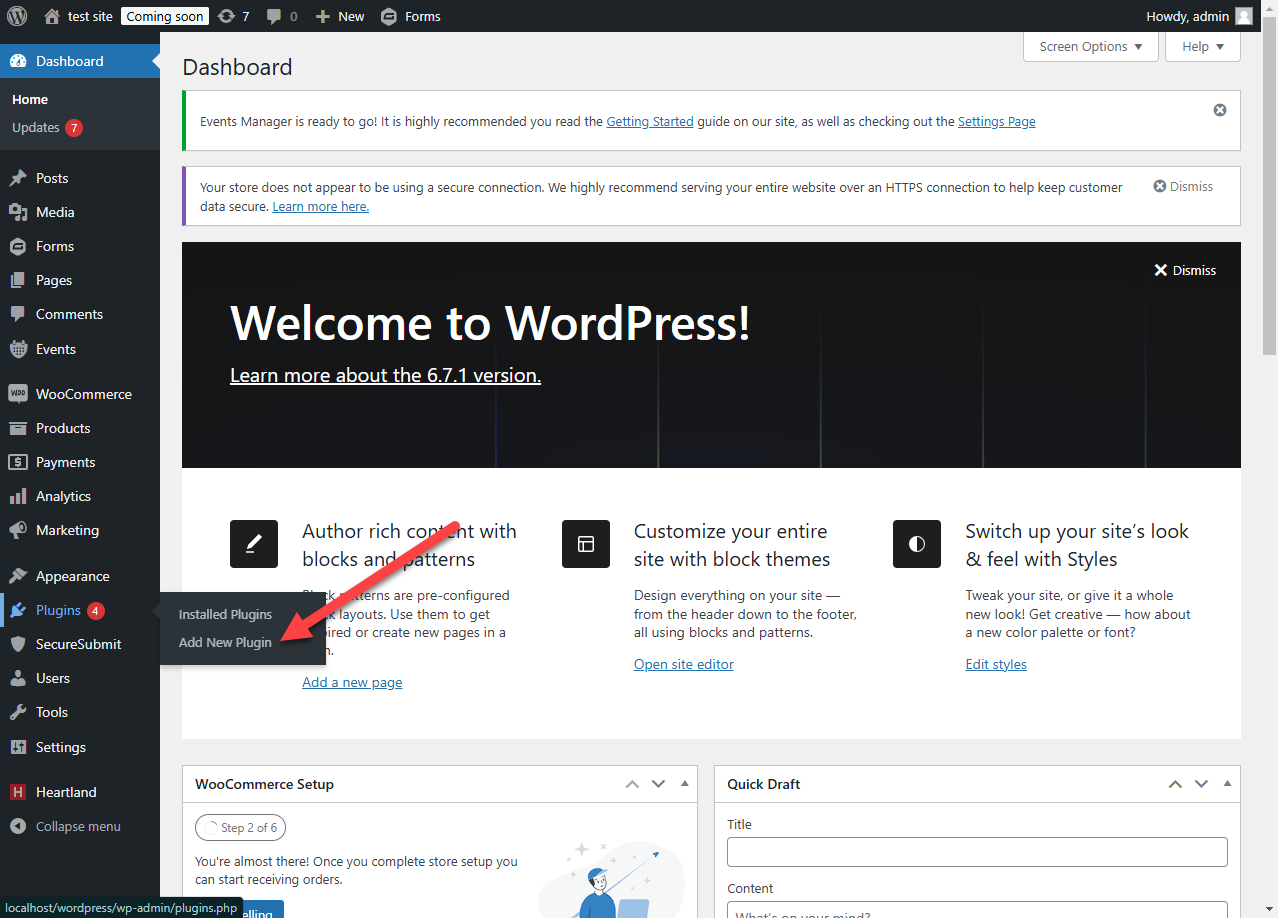Click the Posts pushpin icon

(18, 178)
